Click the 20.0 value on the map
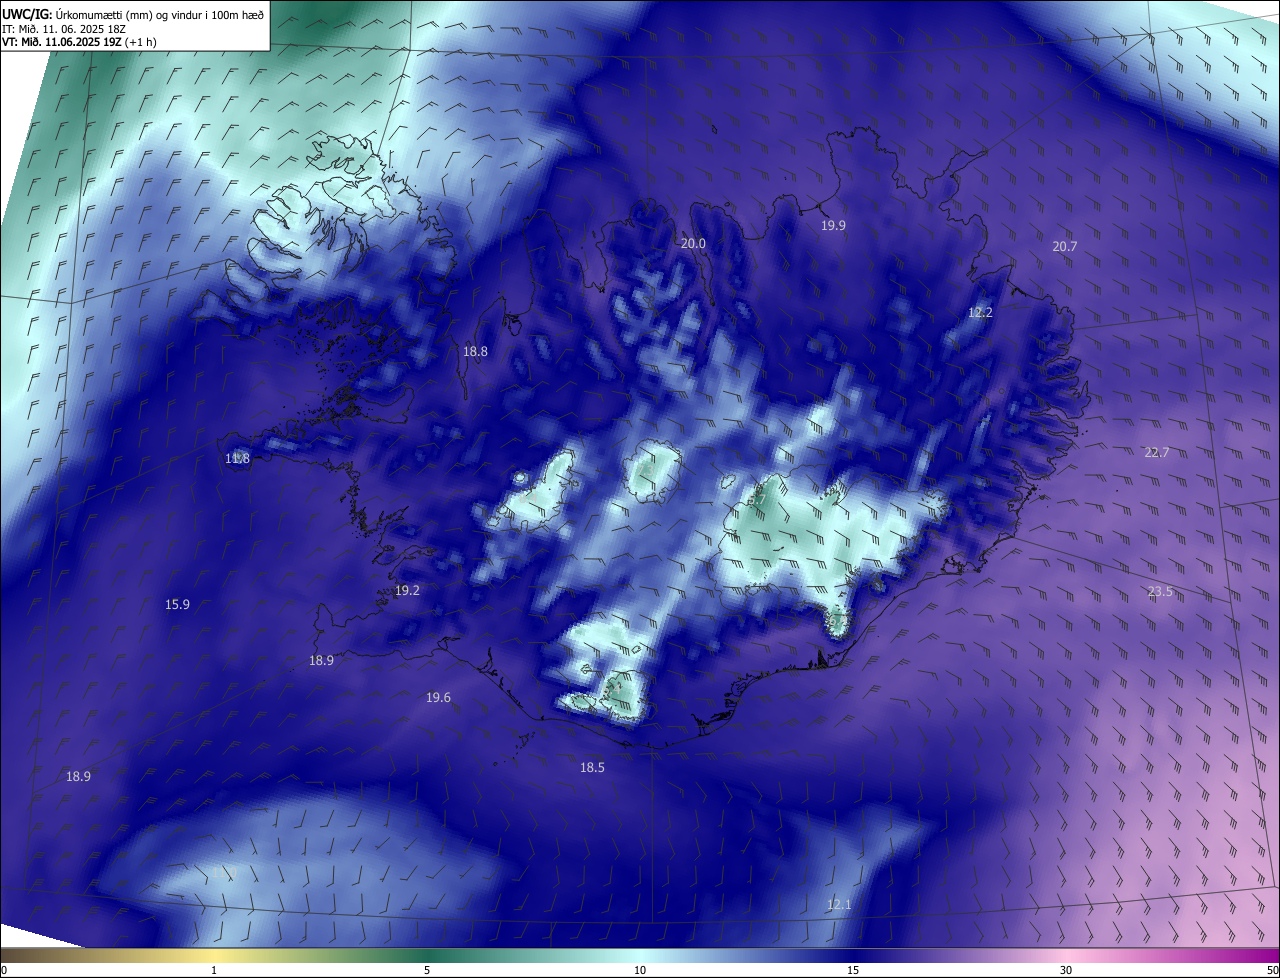 (x=693, y=244)
